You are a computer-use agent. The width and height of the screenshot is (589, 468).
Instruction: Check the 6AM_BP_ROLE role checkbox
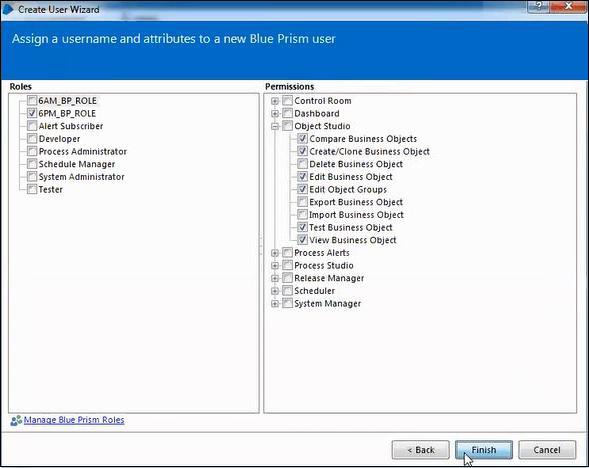pos(32,100)
